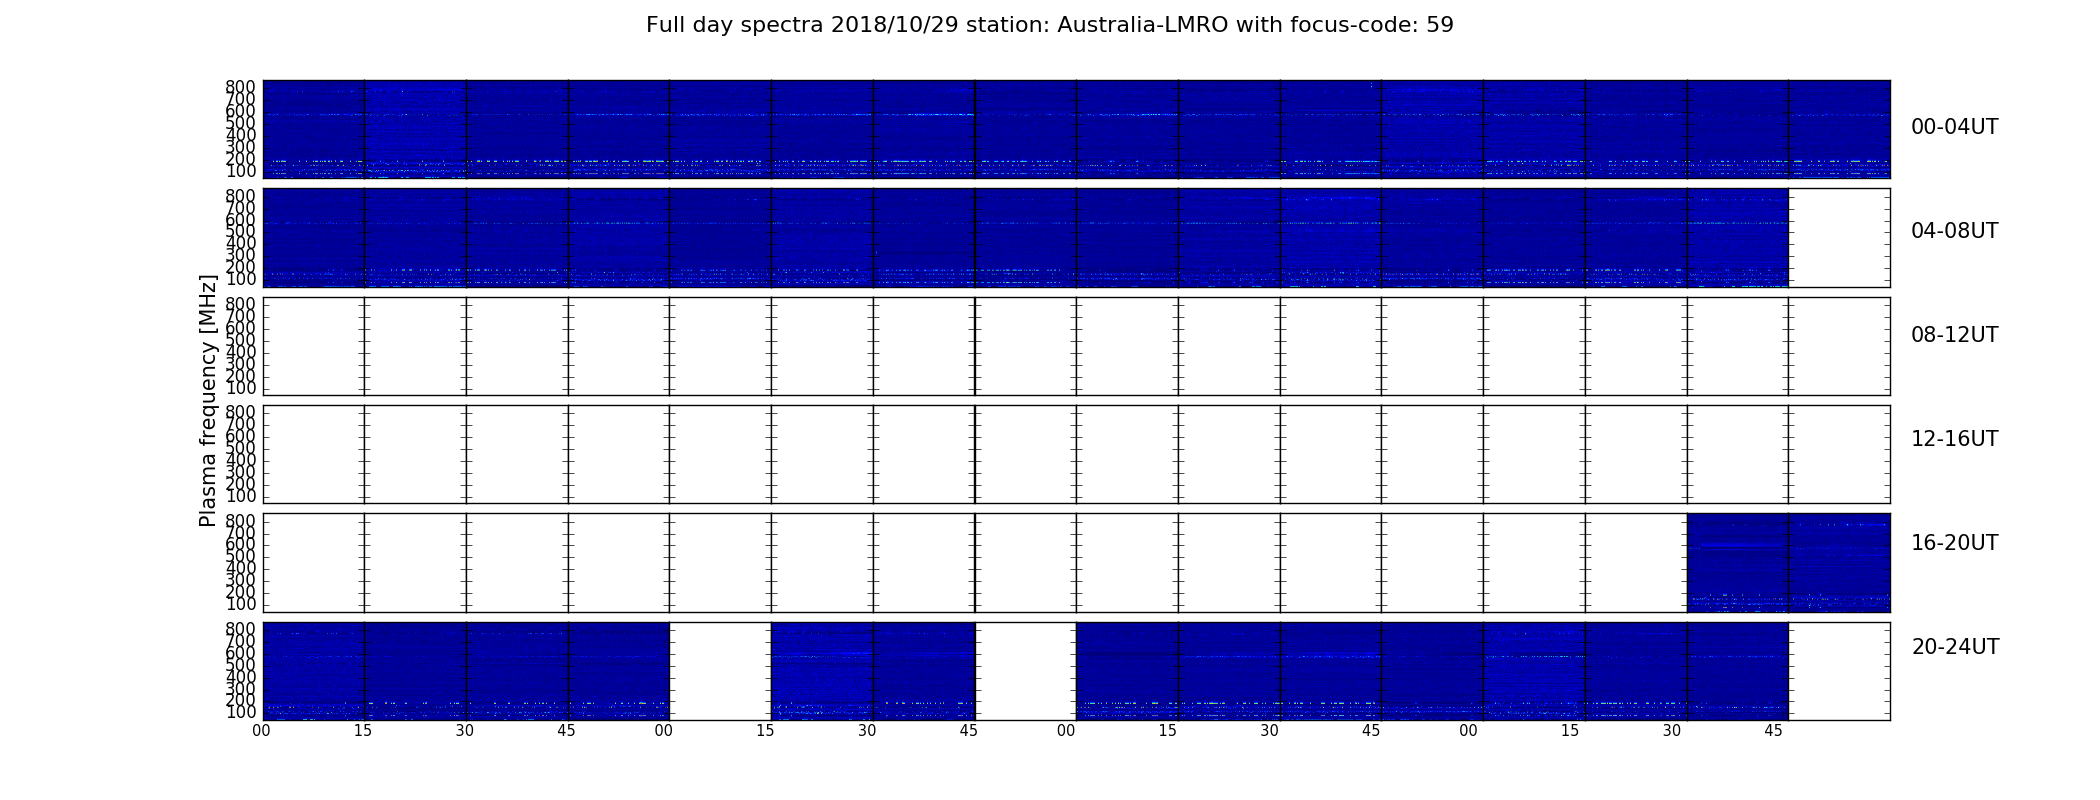Select the '00-04UT' row label

pyautogui.click(x=1954, y=127)
